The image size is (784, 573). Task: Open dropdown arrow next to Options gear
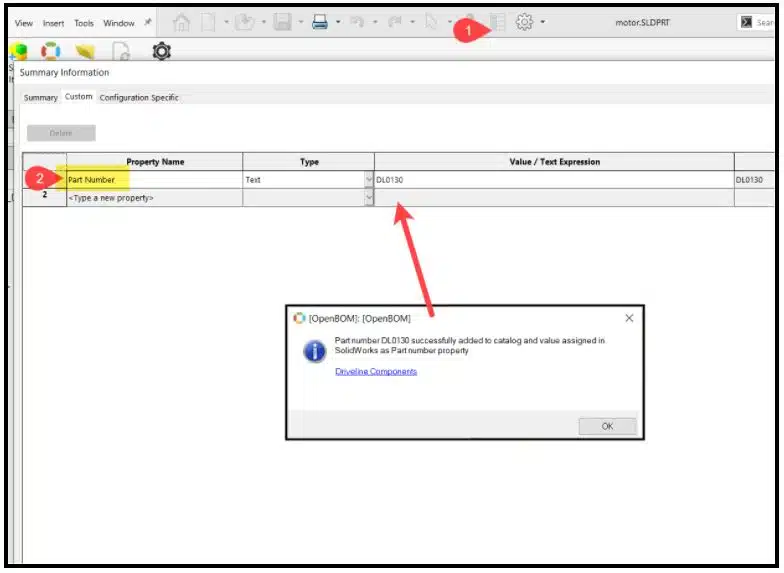pos(542,22)
